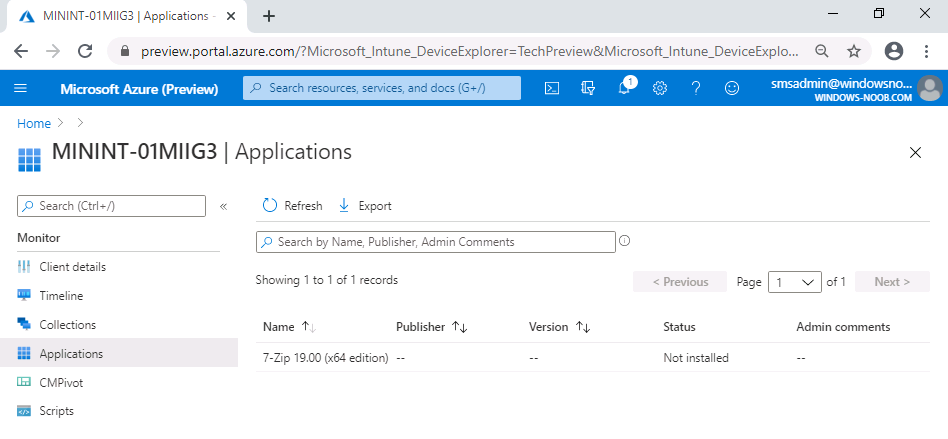This screenshot has width=948, height=439.
Task: Open the Azure portal hamburger menu
Action: (21, 88)
